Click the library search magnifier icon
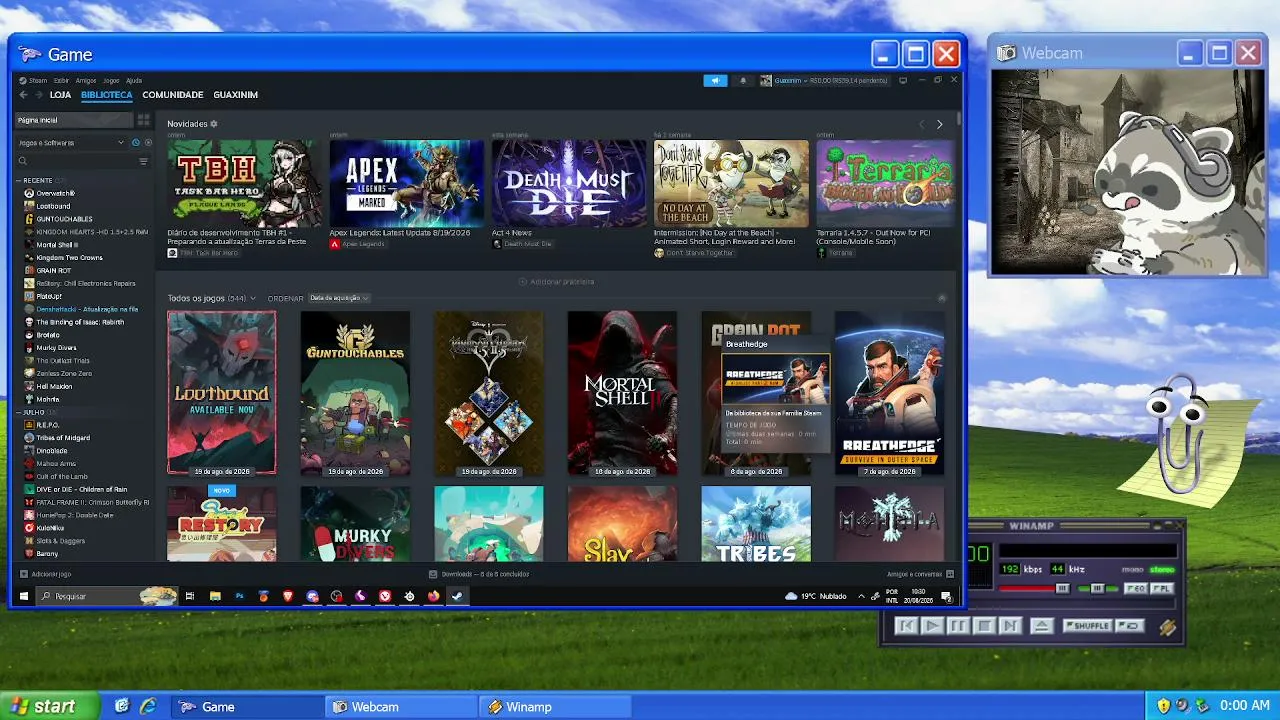This screenshot has height=720, width=1280. 23,161
